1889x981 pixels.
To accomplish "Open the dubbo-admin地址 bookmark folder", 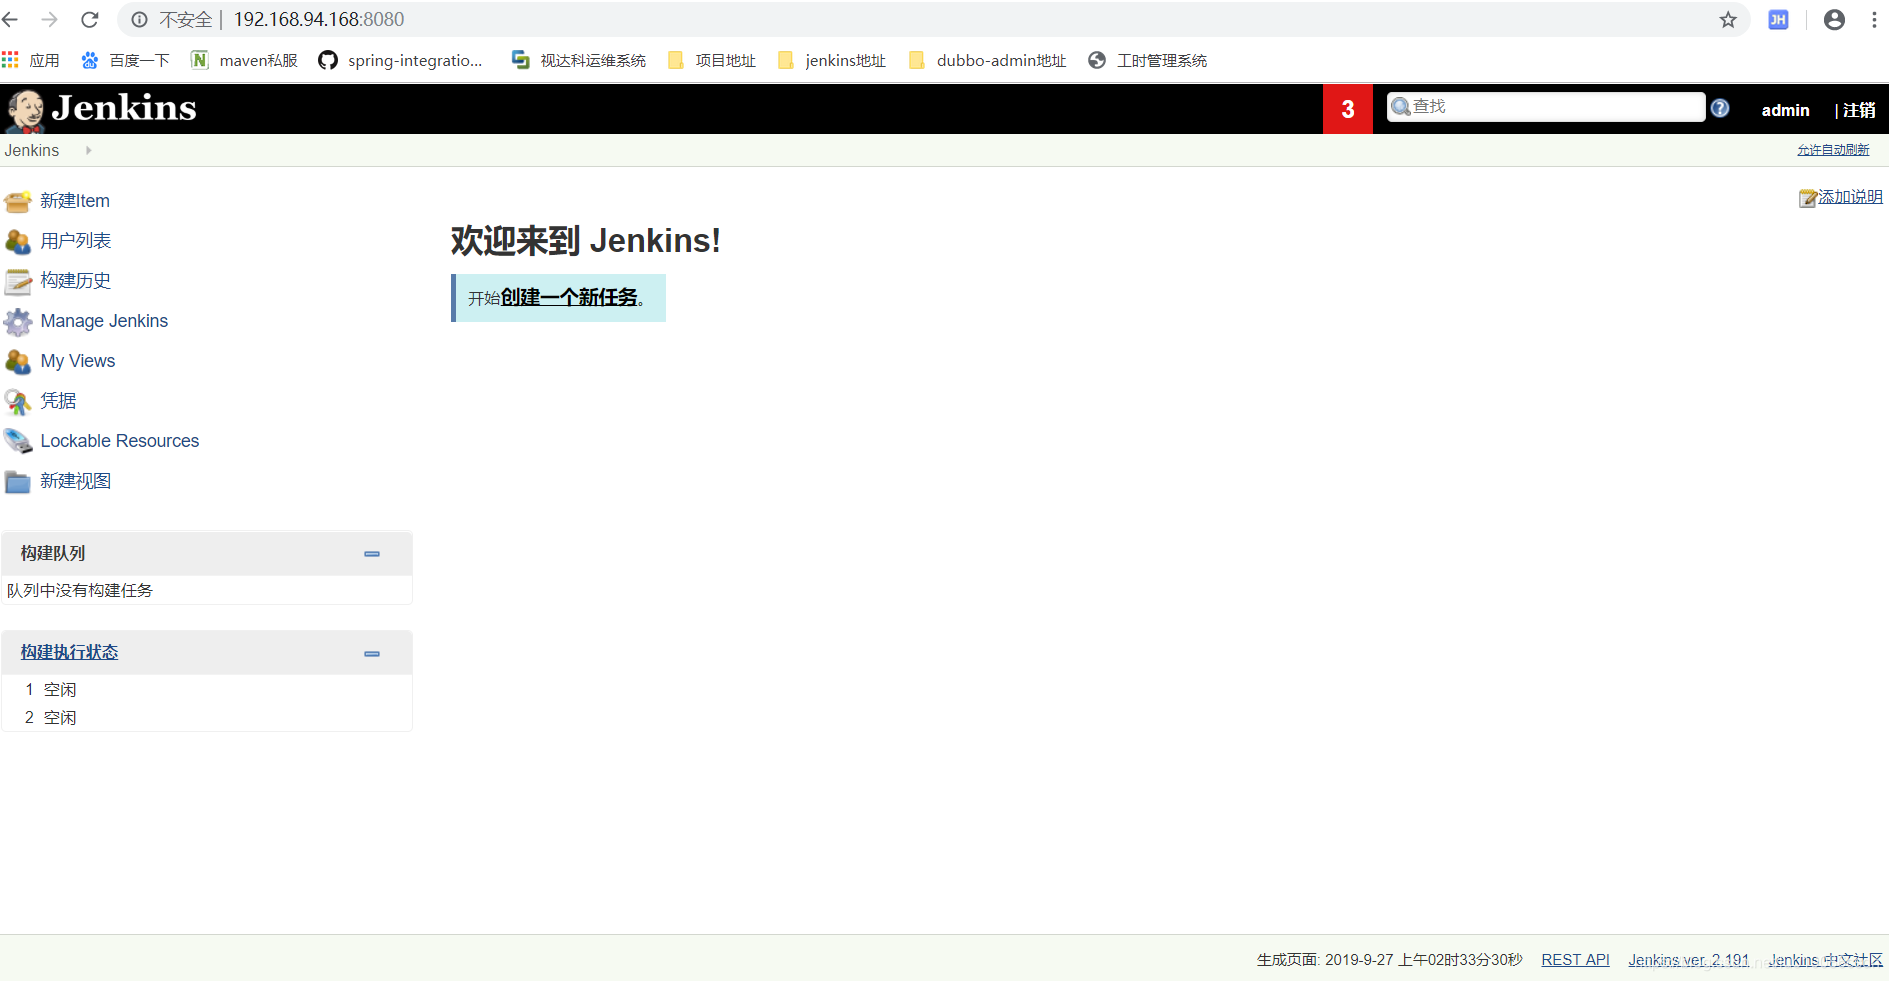I will pos(988,60).
